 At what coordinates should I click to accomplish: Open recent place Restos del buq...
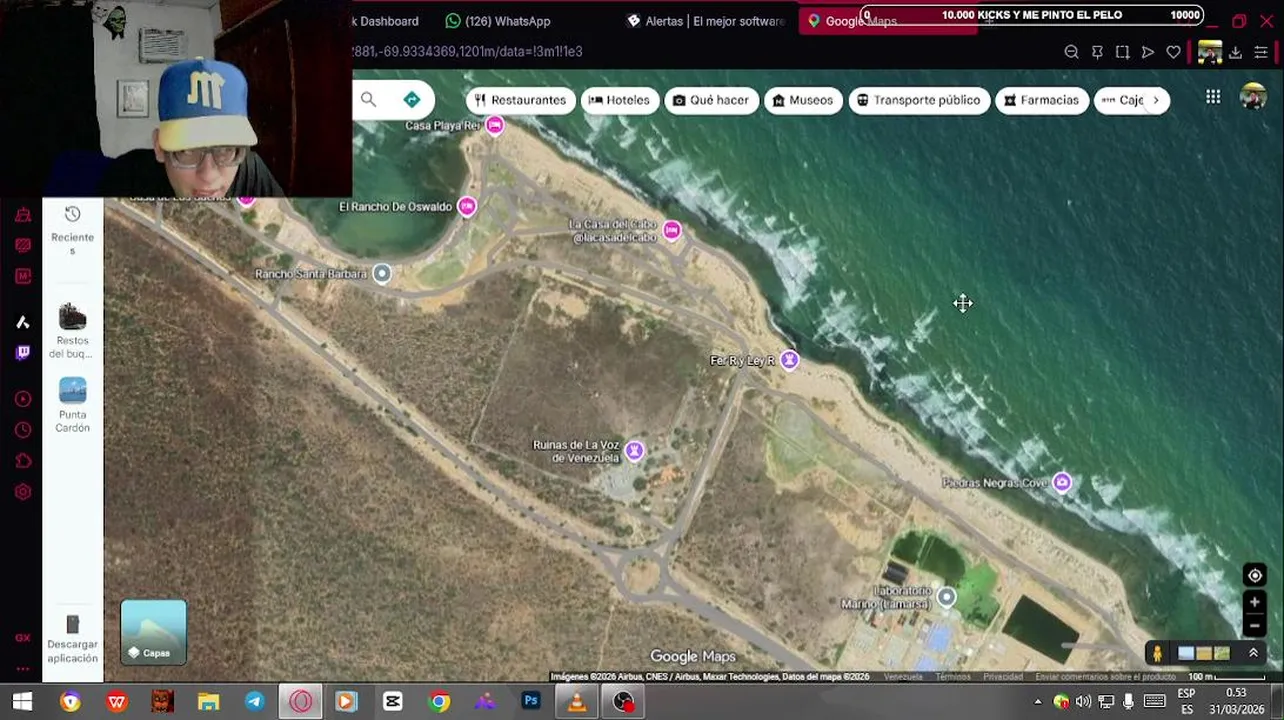(x=72, y=331)
